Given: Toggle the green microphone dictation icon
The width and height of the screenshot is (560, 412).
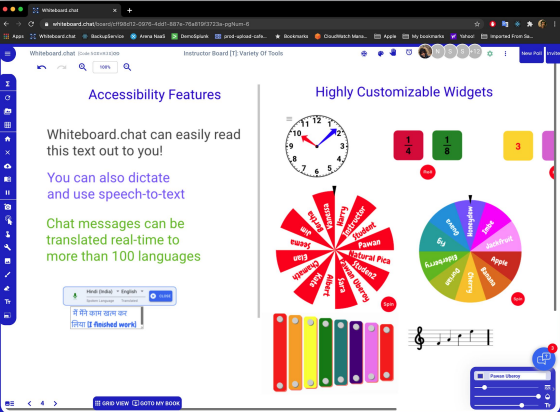Looking at the screenshot, I should point(75,296).
